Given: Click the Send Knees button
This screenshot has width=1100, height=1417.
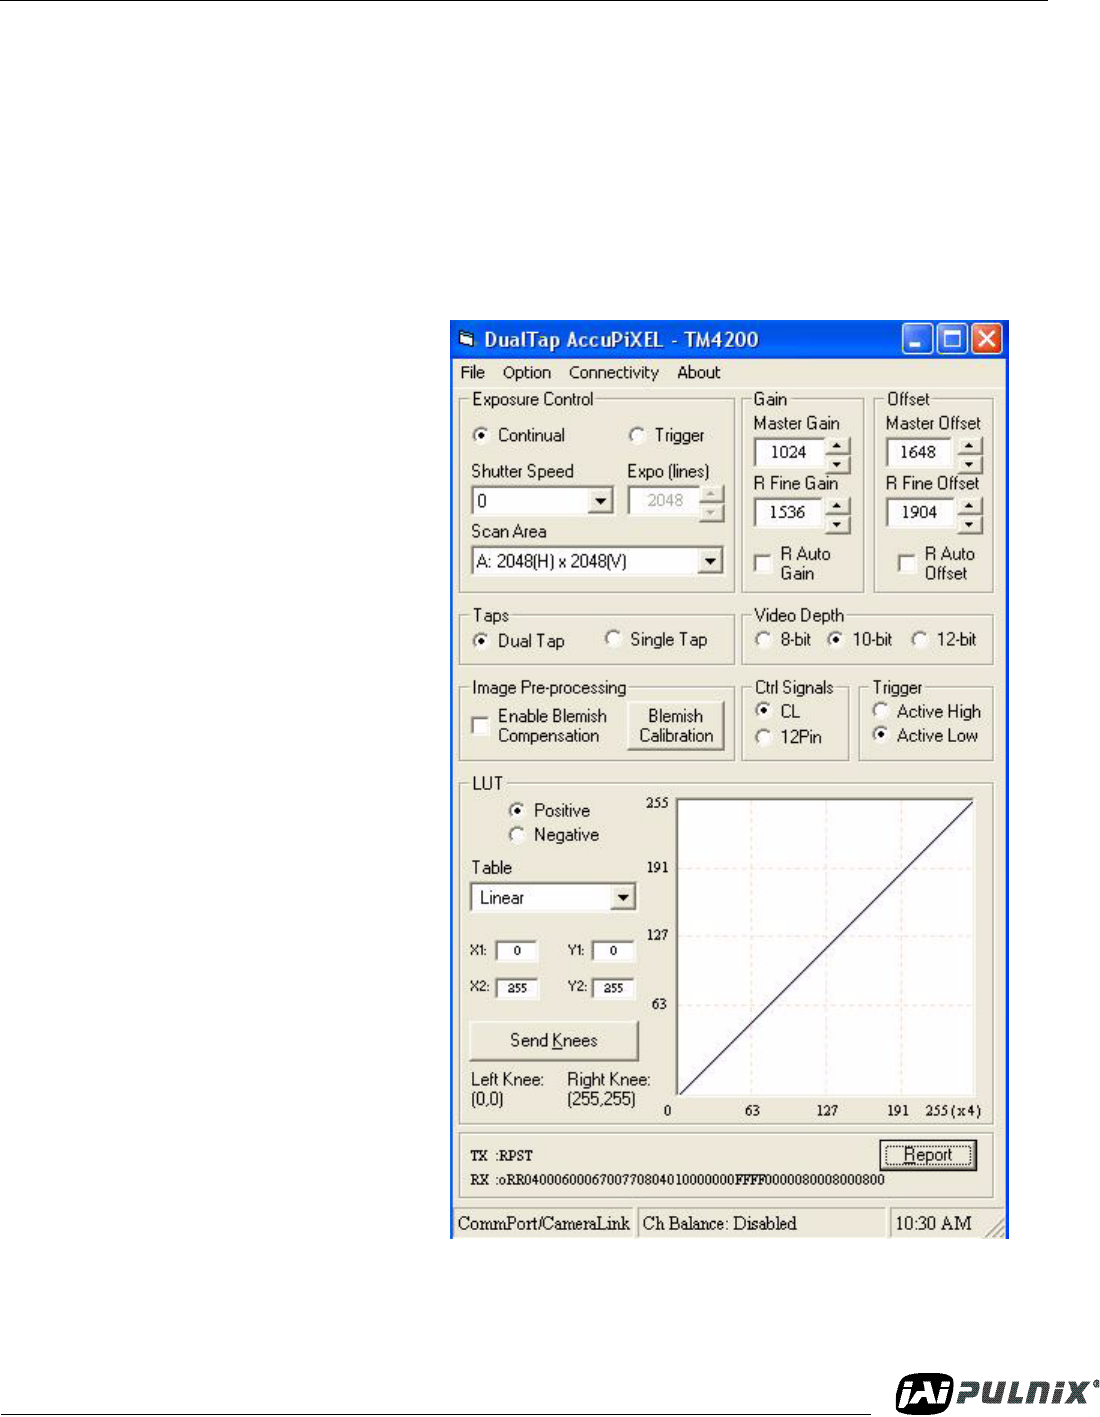Looking at the screenshot, I should 553,1040.
